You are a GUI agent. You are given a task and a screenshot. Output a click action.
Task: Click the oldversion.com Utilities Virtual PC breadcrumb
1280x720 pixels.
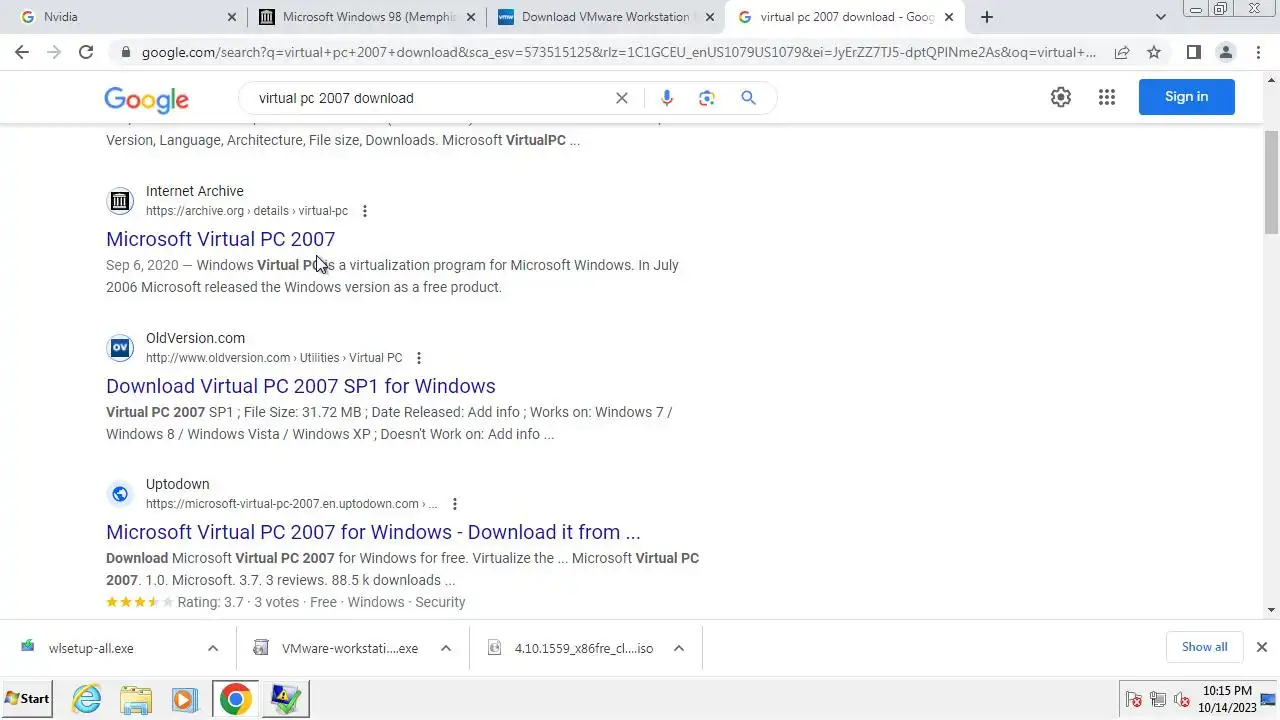274,358
